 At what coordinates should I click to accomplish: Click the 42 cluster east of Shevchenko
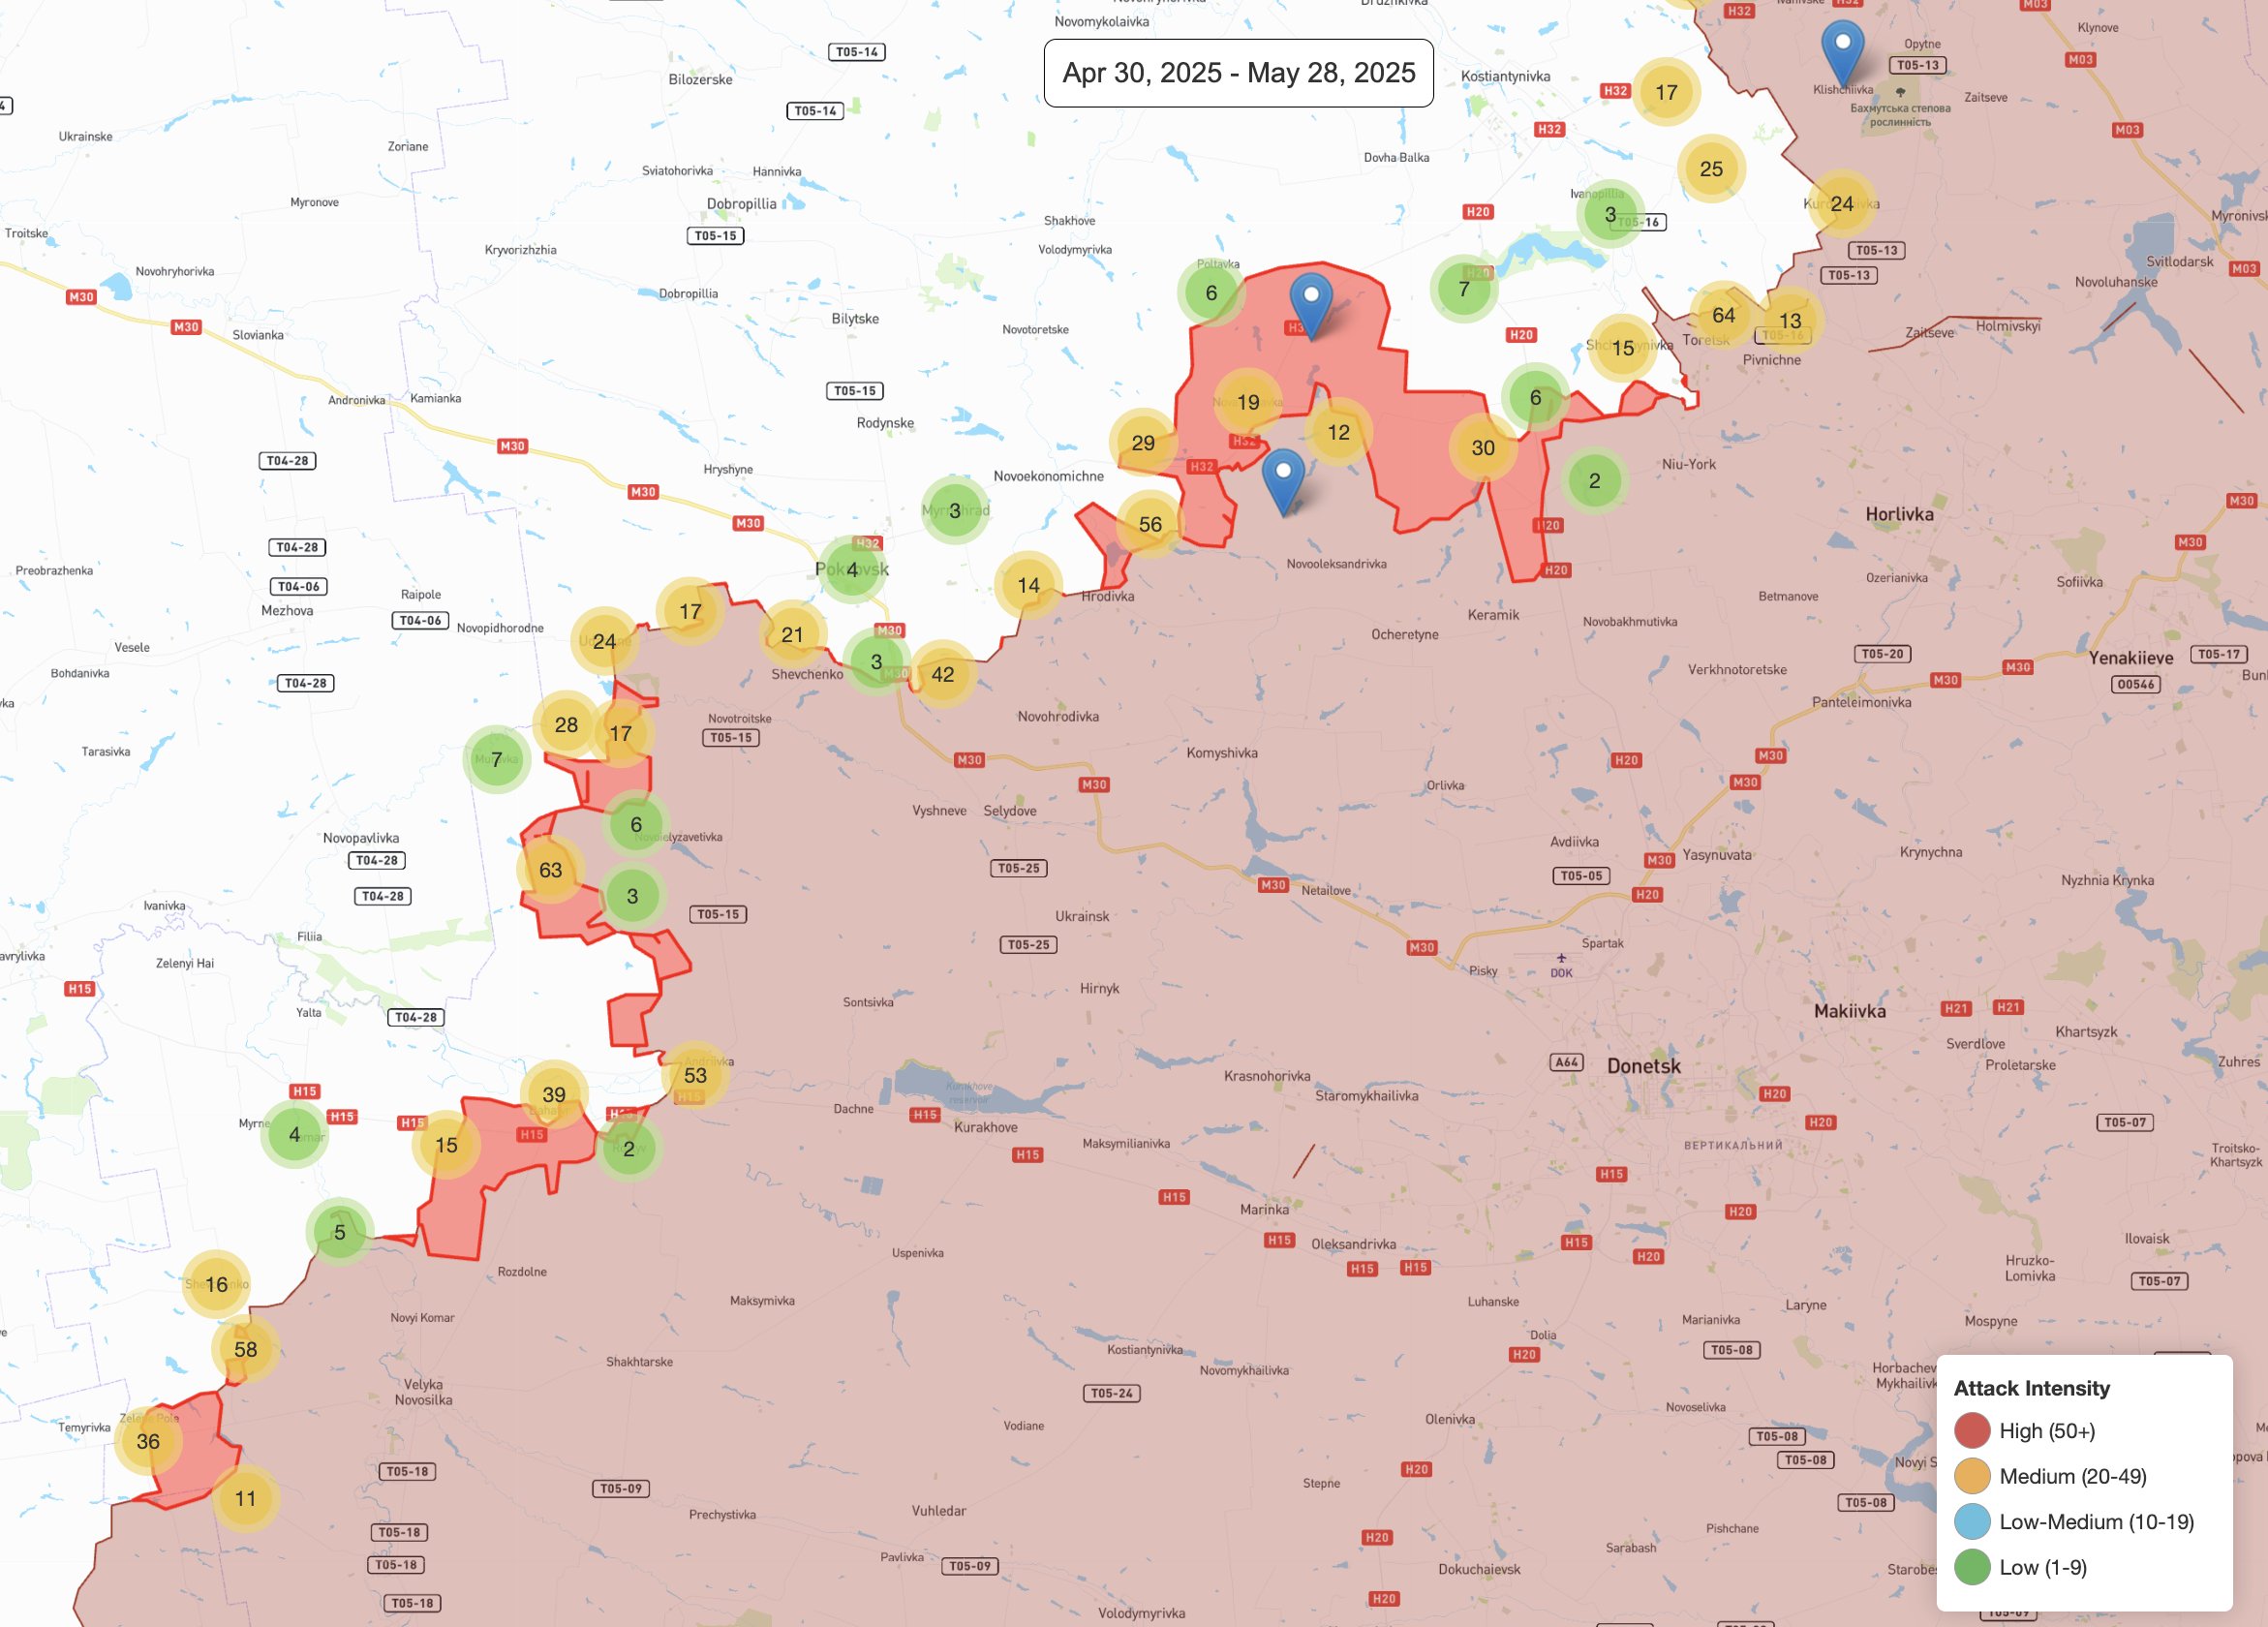click(942, 674)
